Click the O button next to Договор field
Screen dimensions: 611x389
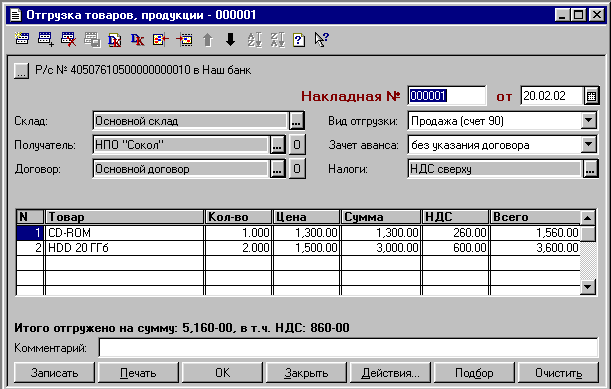click(x=297, y=169)
